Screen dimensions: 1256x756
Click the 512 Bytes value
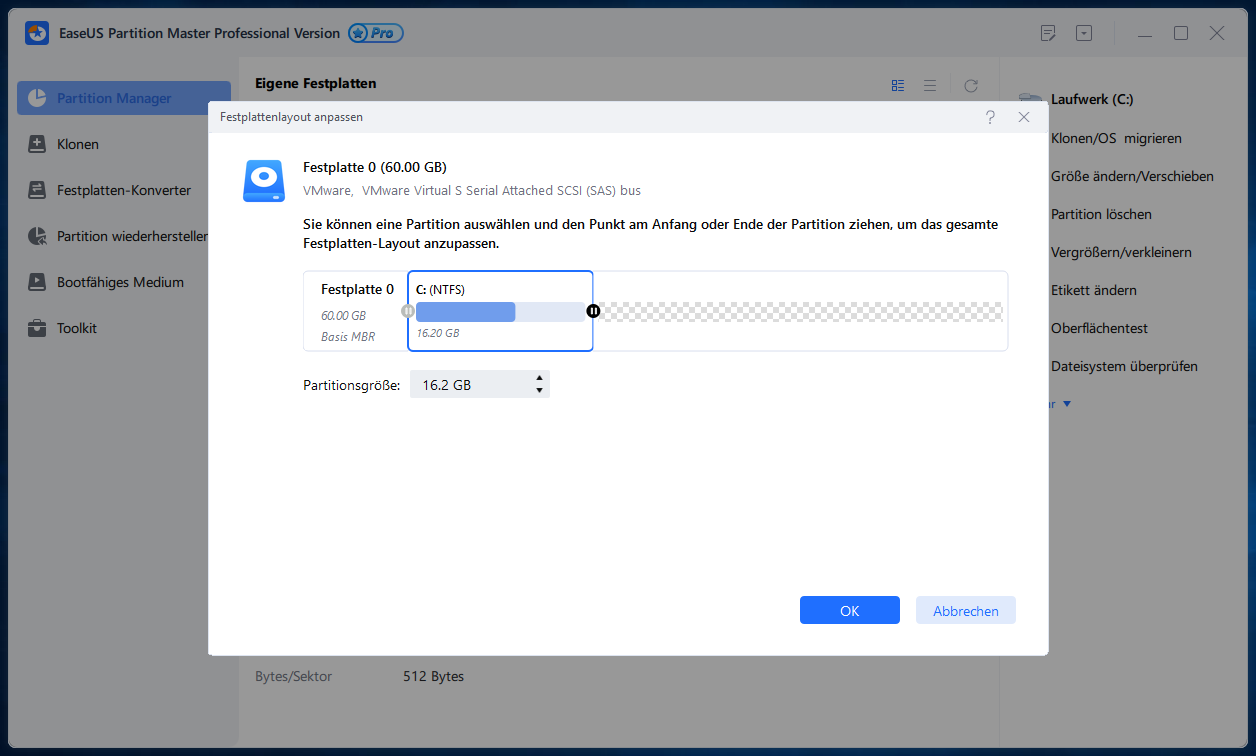[x=433, y=676]
